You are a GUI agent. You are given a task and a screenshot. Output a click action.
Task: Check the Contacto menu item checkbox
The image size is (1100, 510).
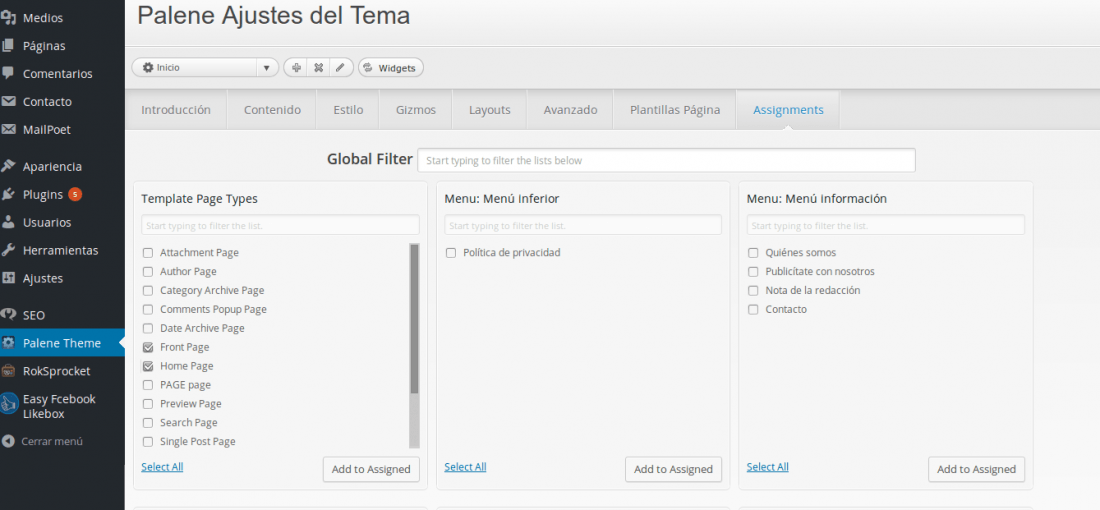point(753,309)
